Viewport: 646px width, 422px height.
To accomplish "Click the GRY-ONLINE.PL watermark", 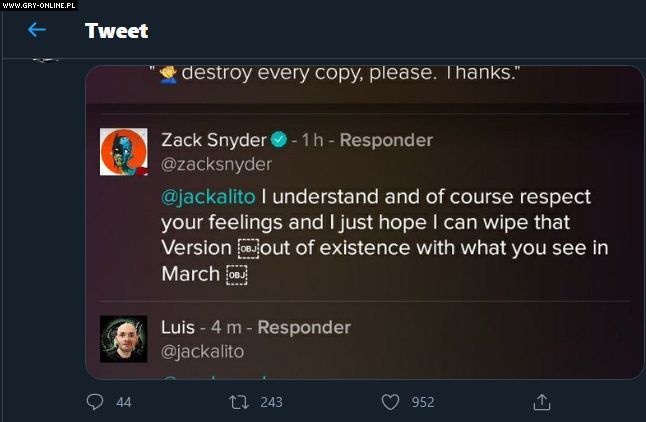I will pyautogui.click(x=38, y=6).
